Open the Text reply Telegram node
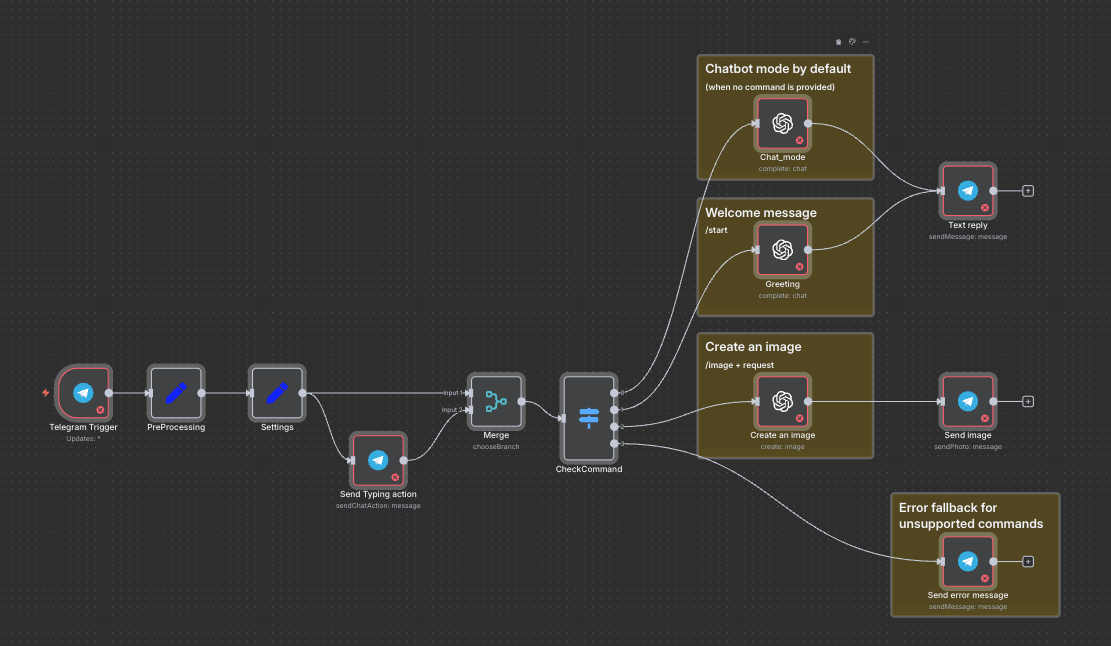The height and width of the screenshot is (646, 1111). [x=967, y=190]
